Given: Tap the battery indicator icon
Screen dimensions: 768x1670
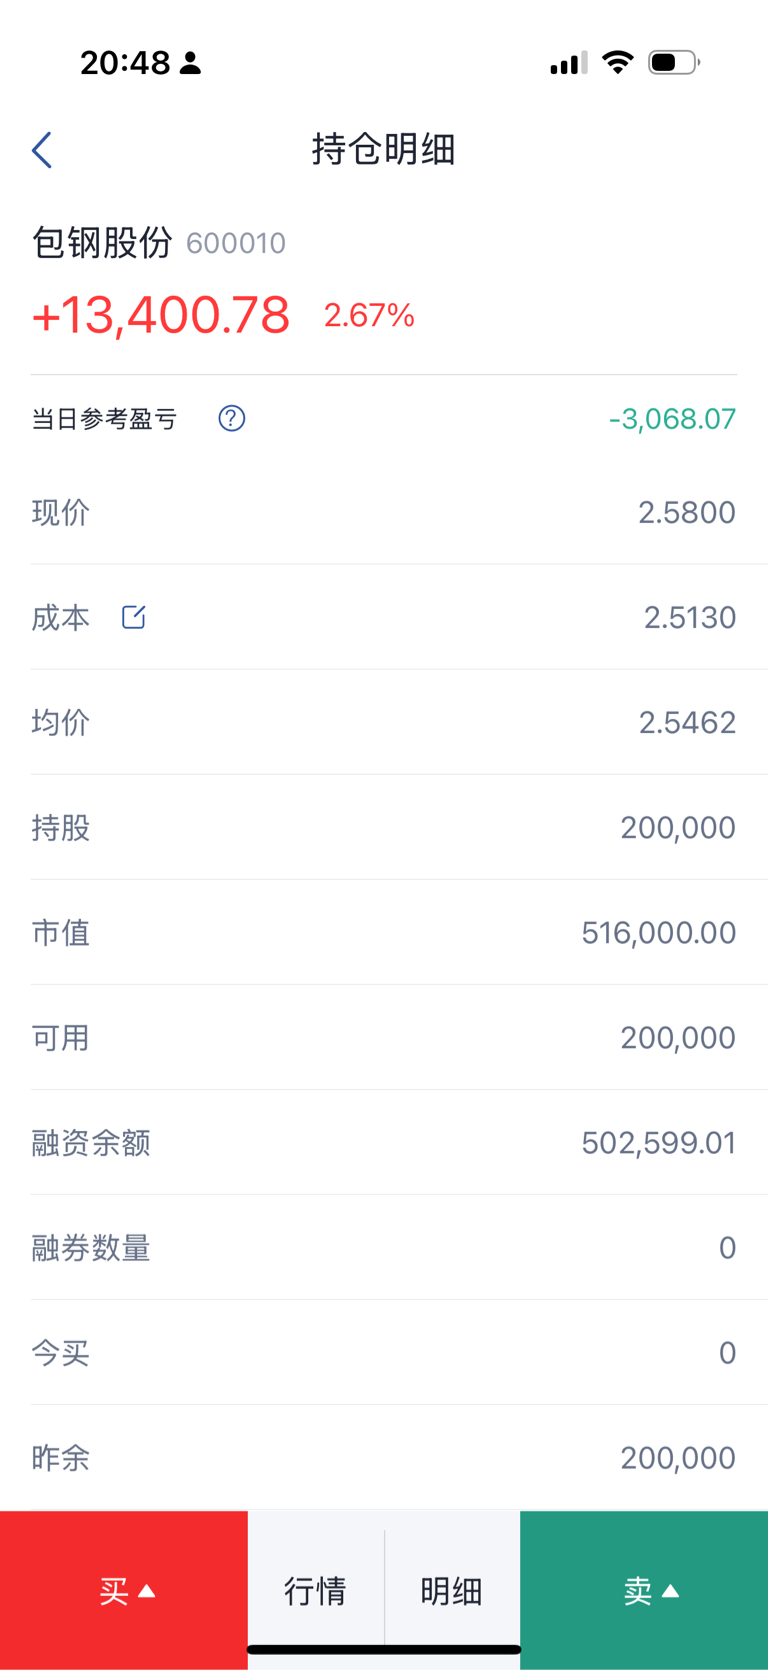Looking at the screenshot, I should [674, 63].
